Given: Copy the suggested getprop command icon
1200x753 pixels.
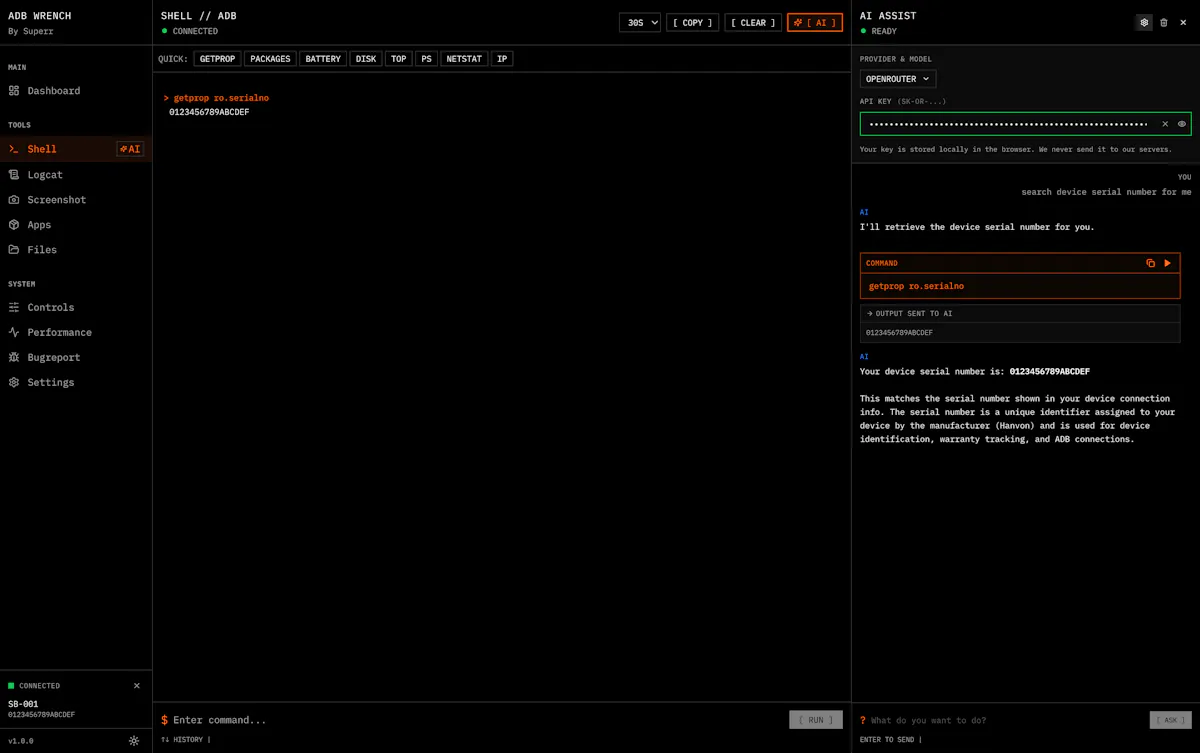Looking at the screenshot, I should (1151, 263).
